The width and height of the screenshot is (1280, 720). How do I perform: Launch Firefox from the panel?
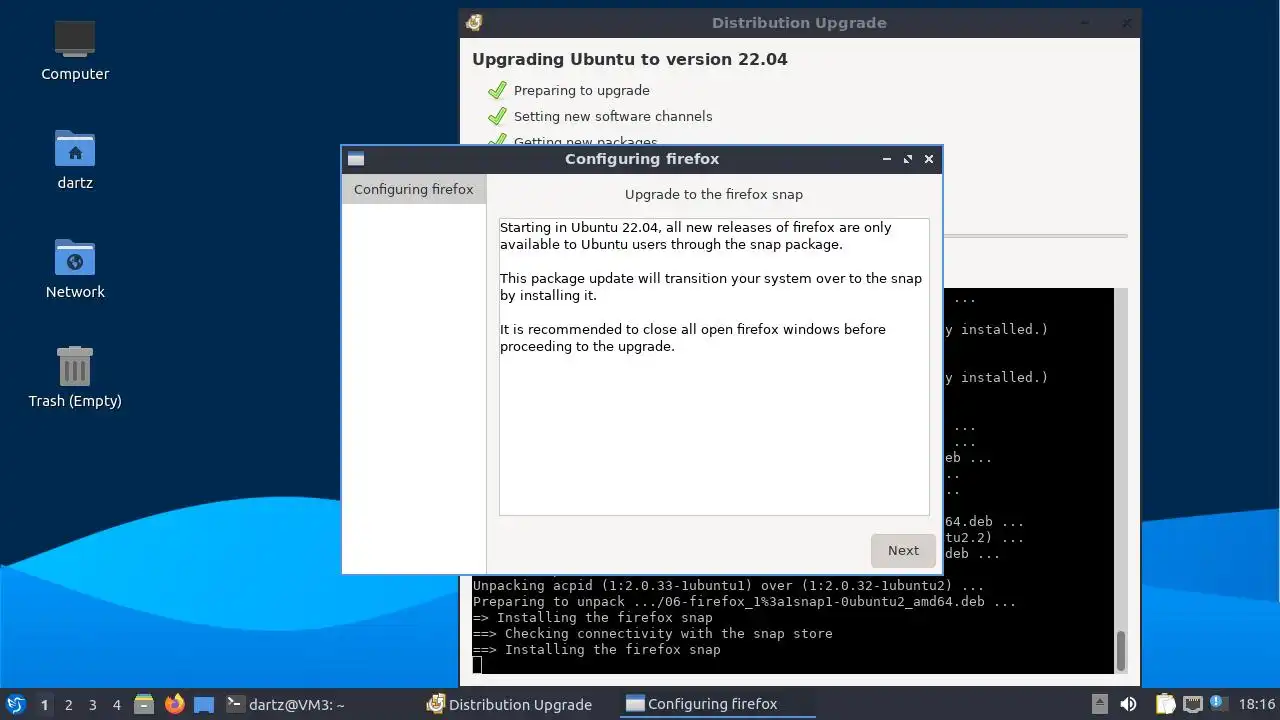pos(174,704)
